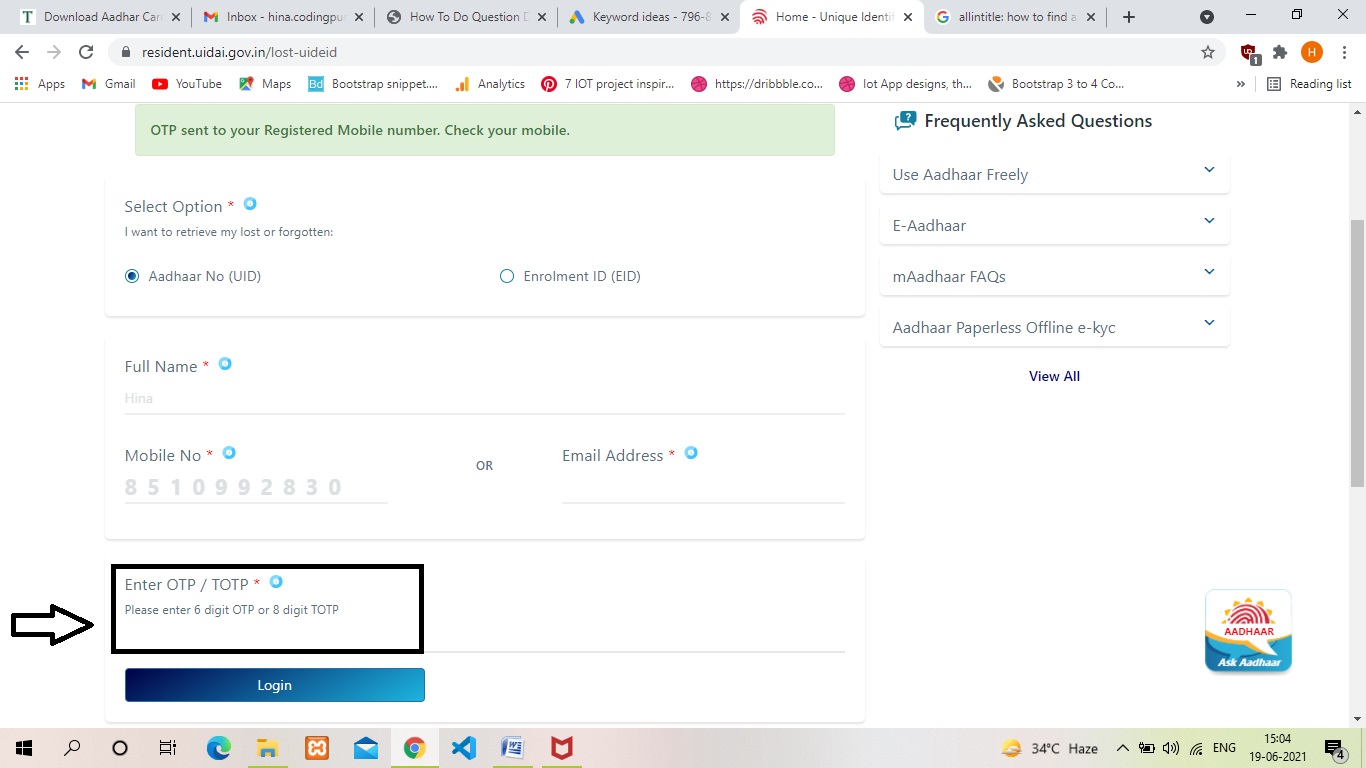Viewport: 1366px width, 768px height.
Task: Launch Visual Studio Code from the taskbar
Action: pyautogui.click(x=462, y=747)
